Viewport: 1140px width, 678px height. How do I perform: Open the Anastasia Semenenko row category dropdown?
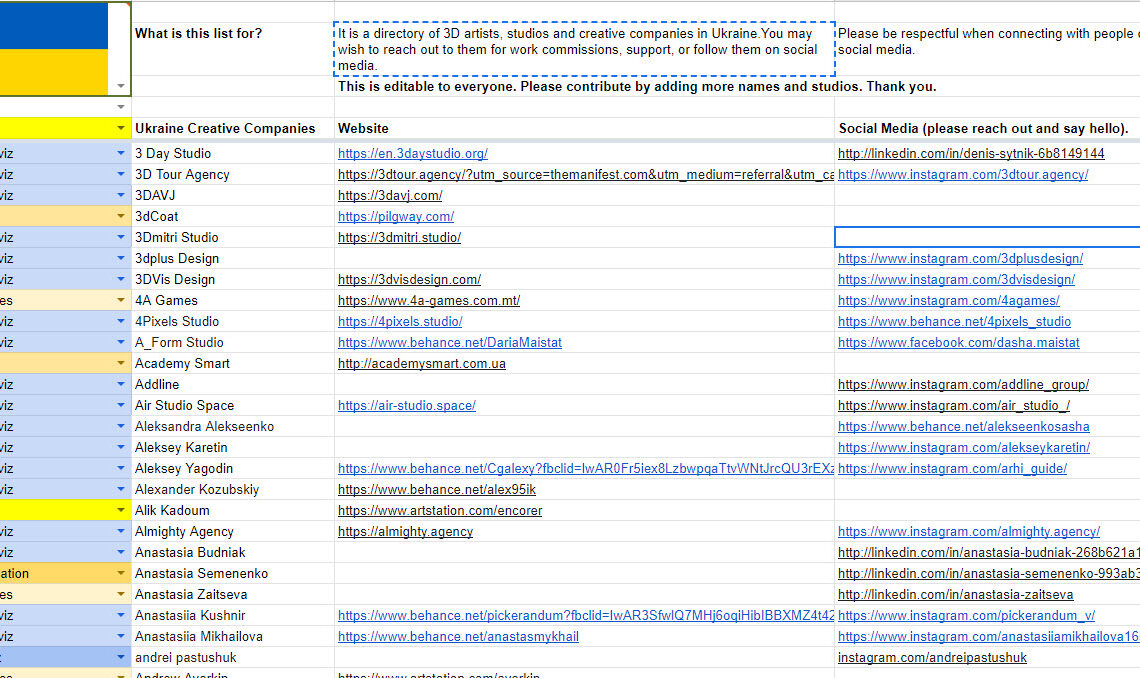click(120, 573)
